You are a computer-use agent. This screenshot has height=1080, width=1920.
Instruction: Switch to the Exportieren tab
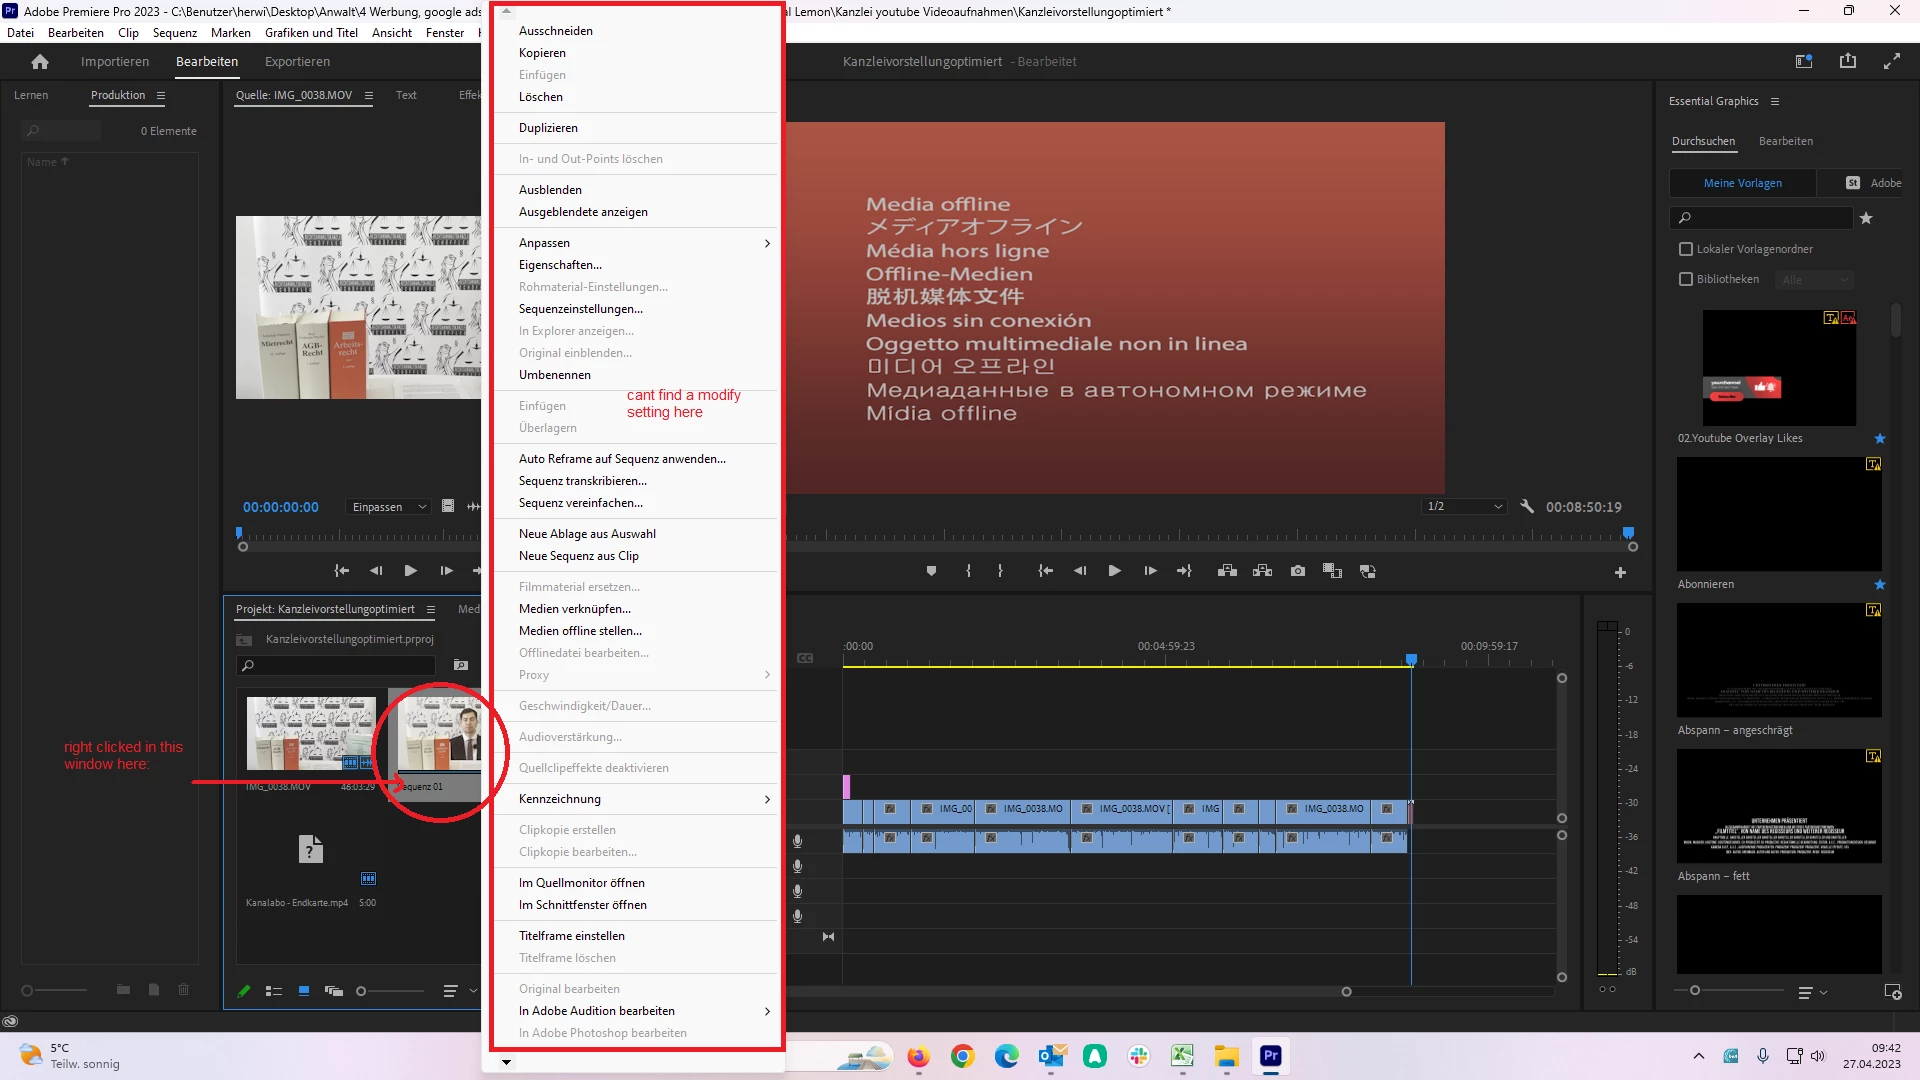297,62
